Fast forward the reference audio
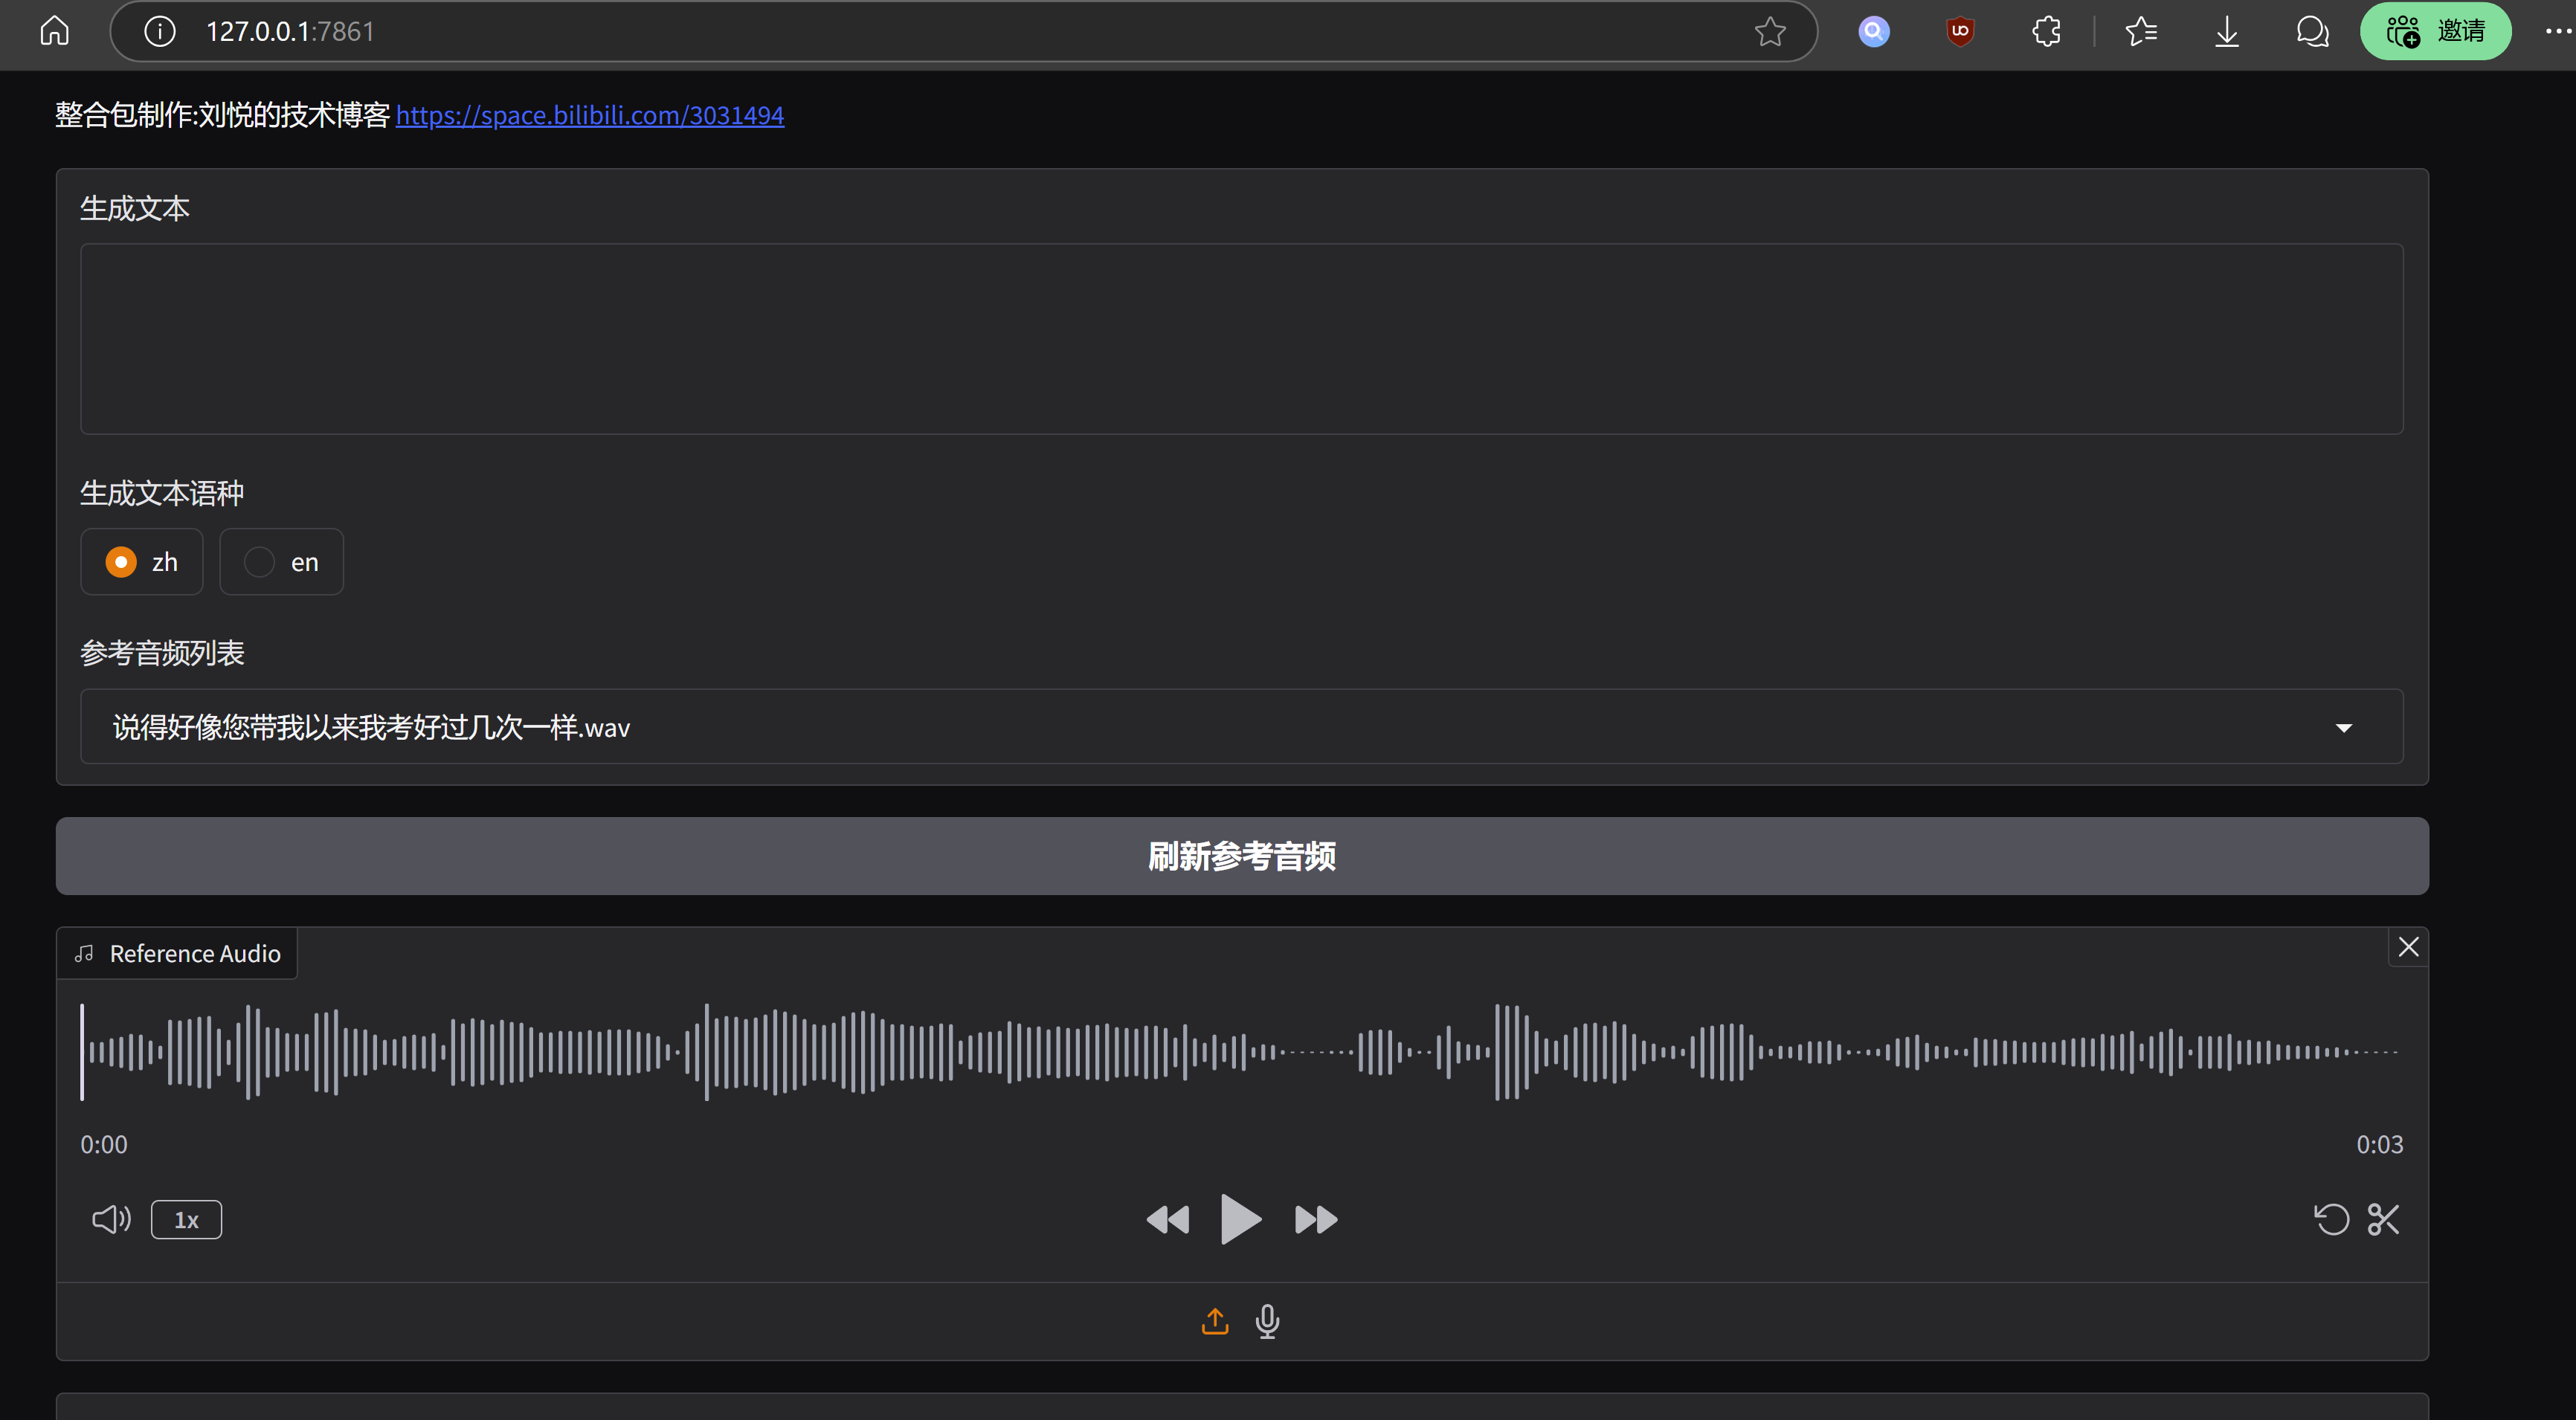 pos(1315,1219)
